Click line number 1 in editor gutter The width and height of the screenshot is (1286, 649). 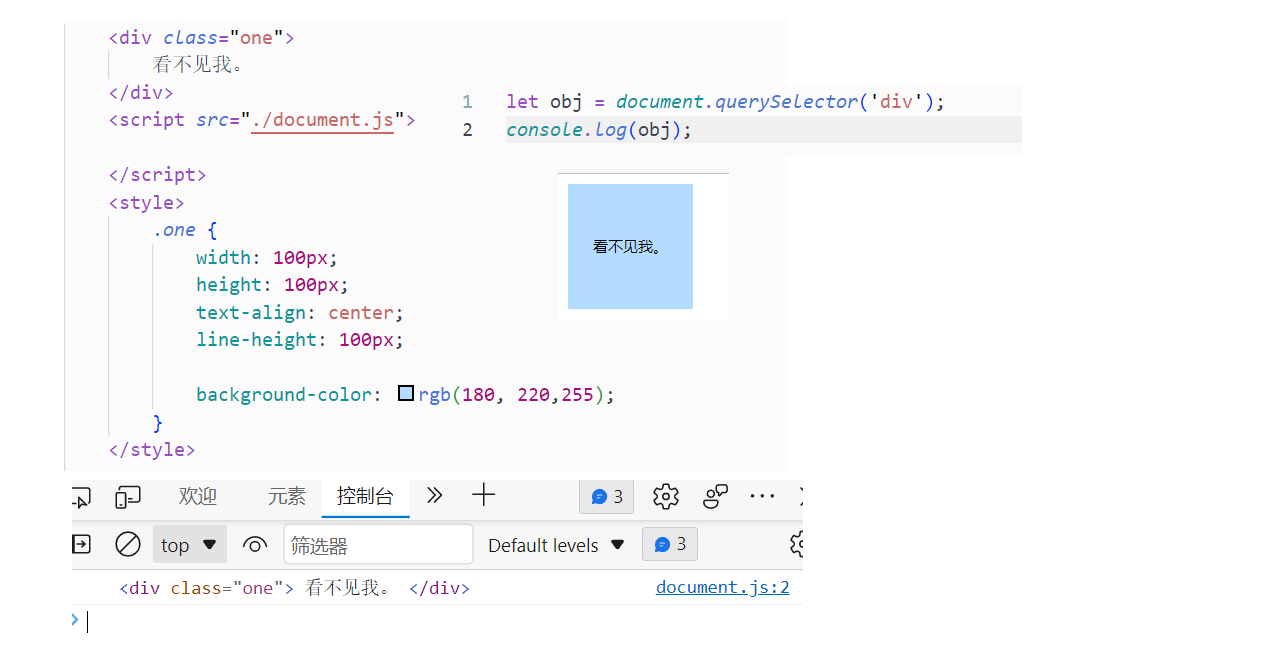[x=467, y=102]
